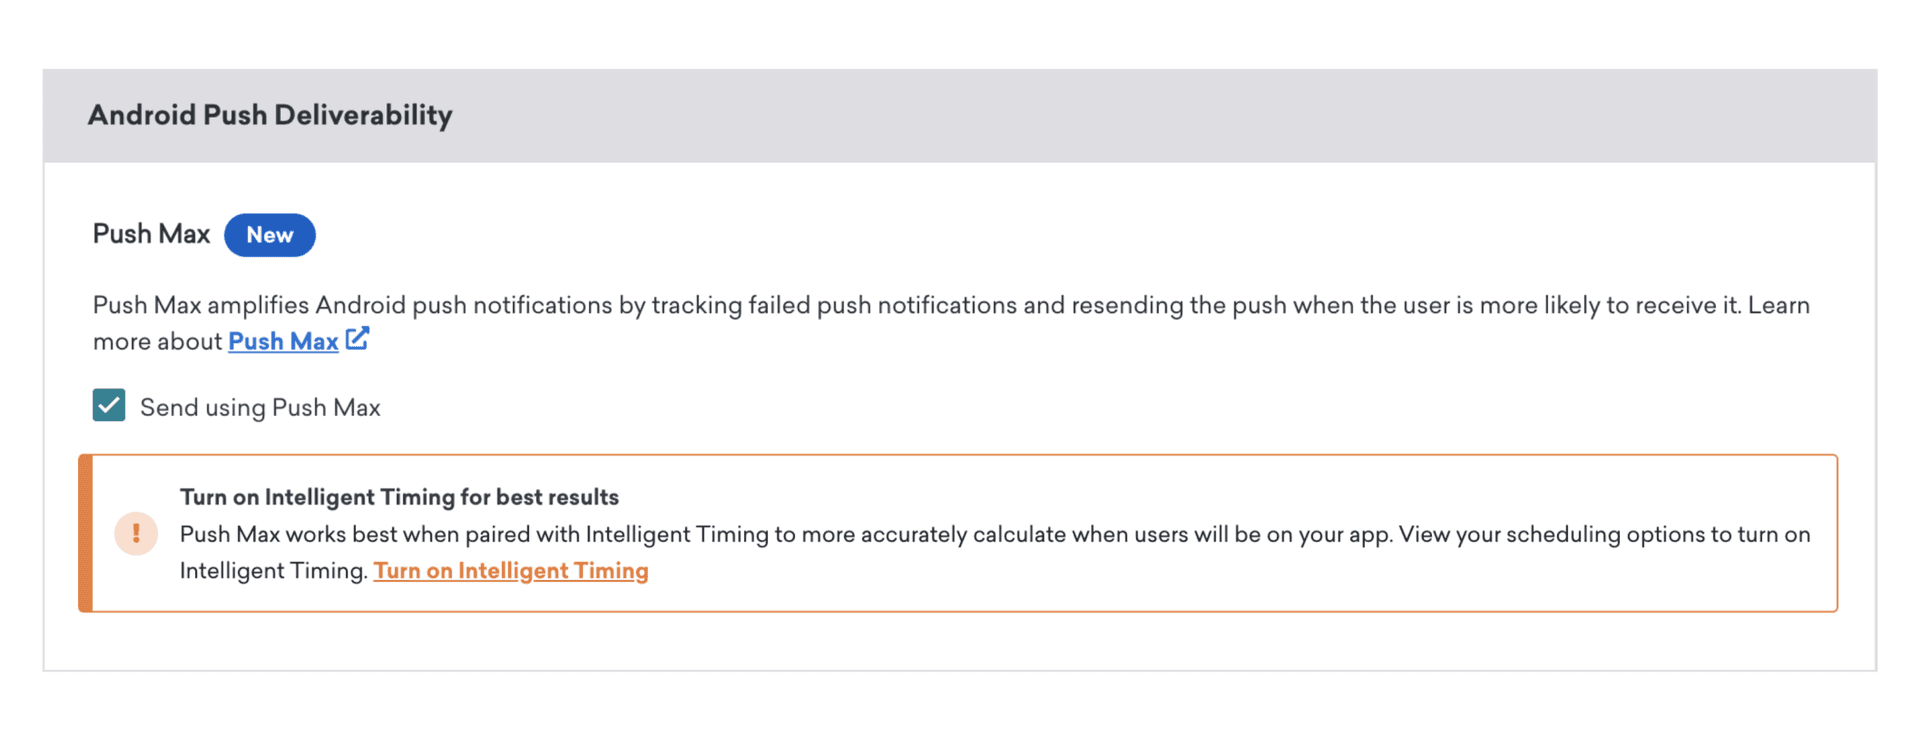Click the white card area below the alert
This screenshot has height=749, width=1920.
(x=960, y=641)
